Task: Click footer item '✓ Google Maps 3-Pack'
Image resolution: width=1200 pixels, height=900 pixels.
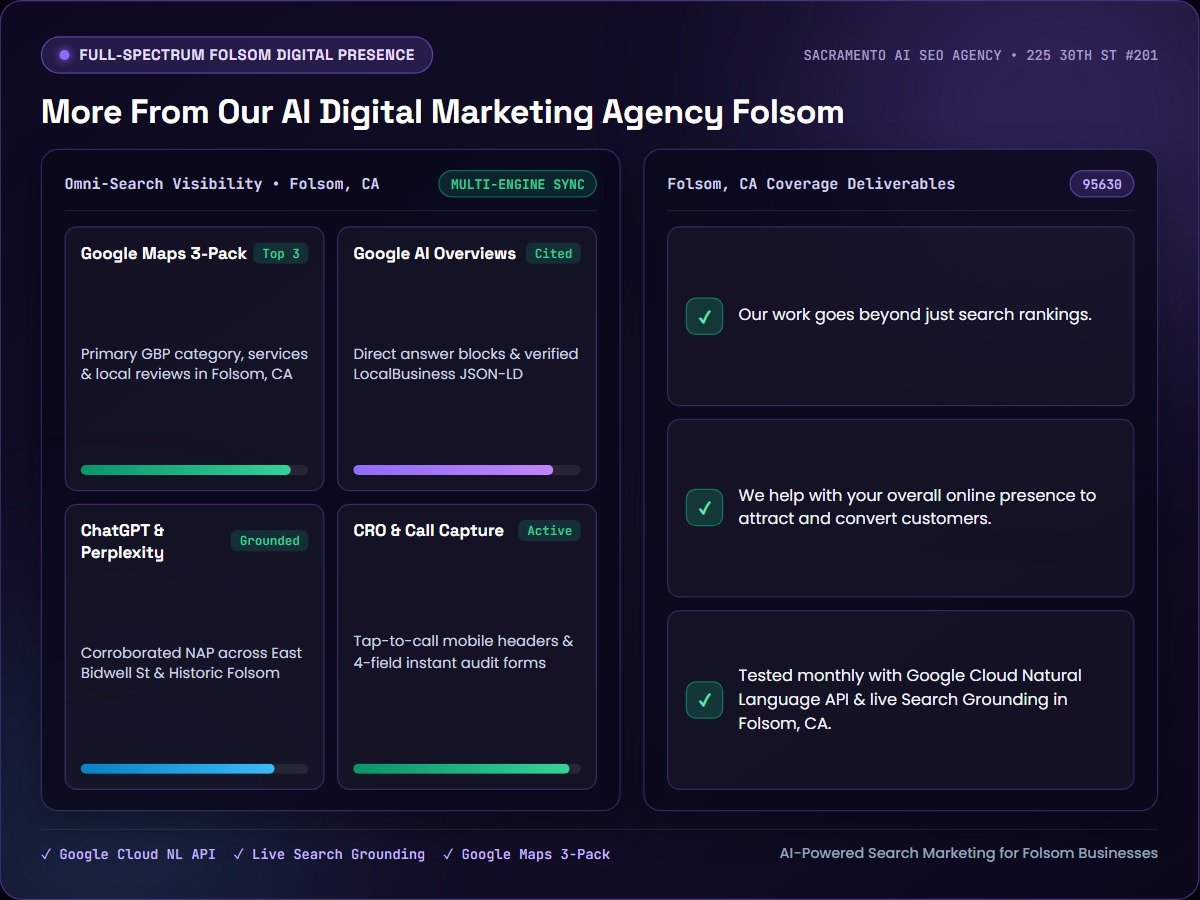Action: pos(526,854)
